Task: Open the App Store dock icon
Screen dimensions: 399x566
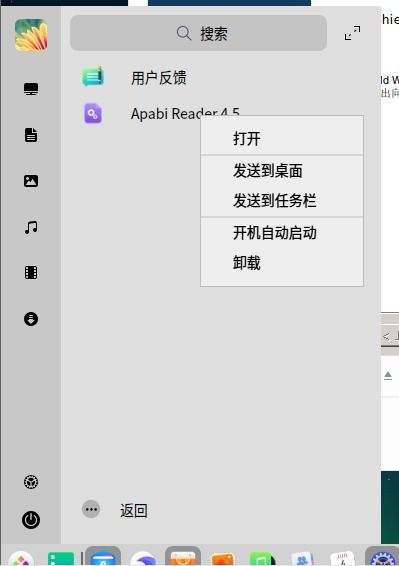Action: pos(183,557)
